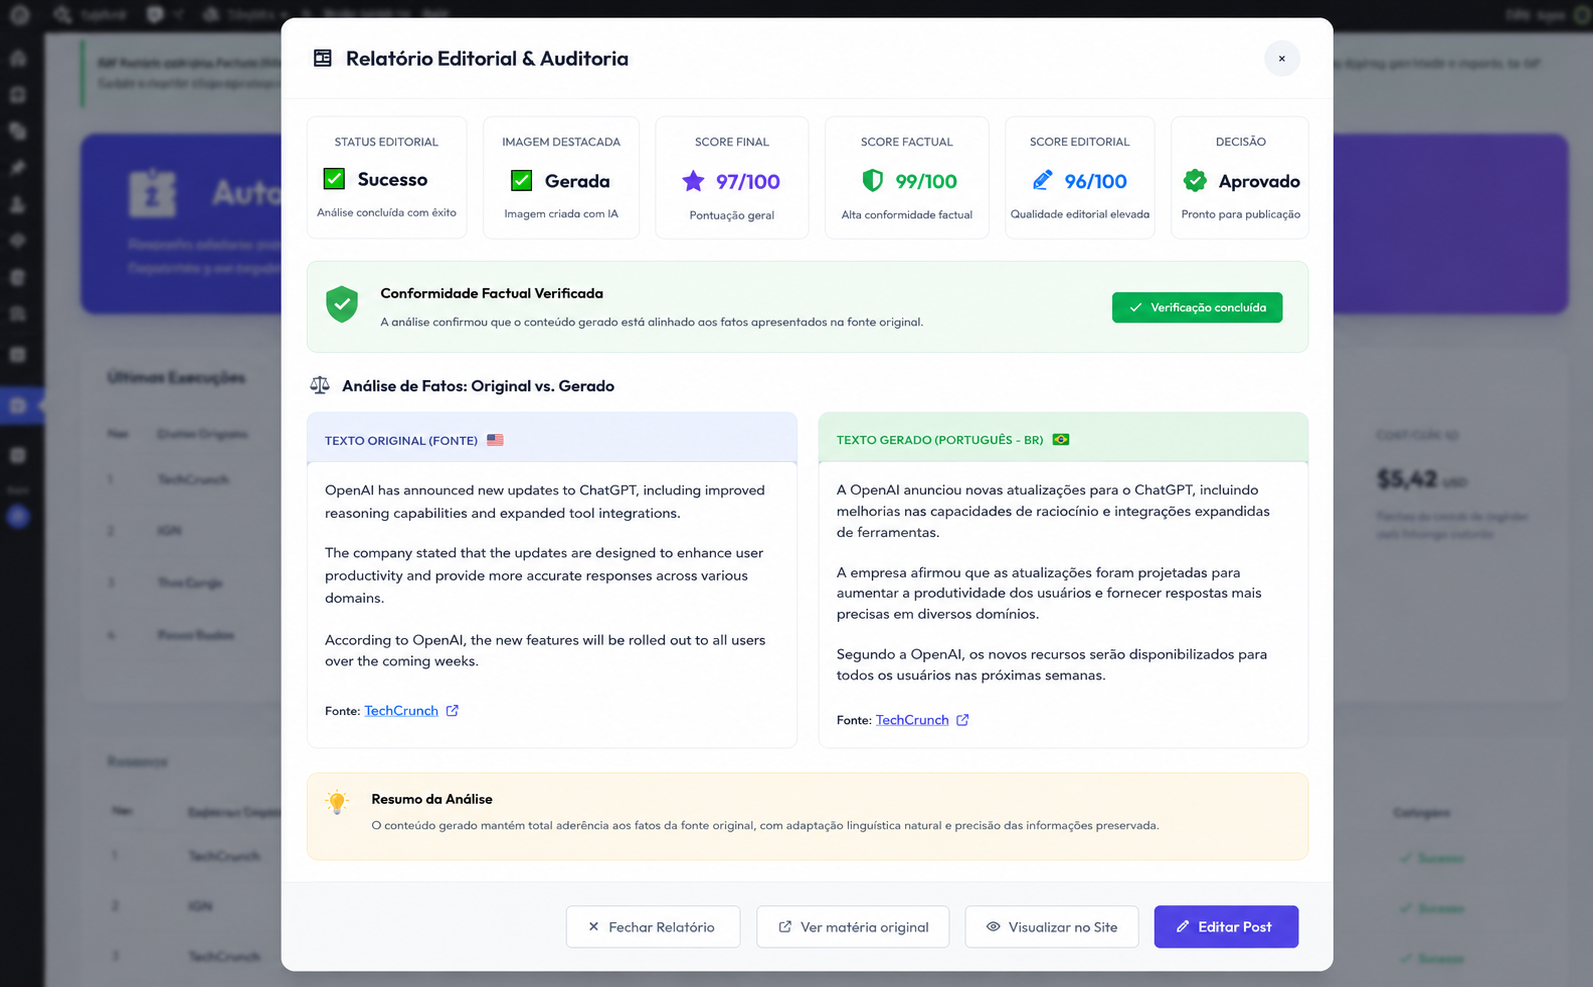
Task: Click external-link icon beside original Fonte
Action: tap(452, 711)
